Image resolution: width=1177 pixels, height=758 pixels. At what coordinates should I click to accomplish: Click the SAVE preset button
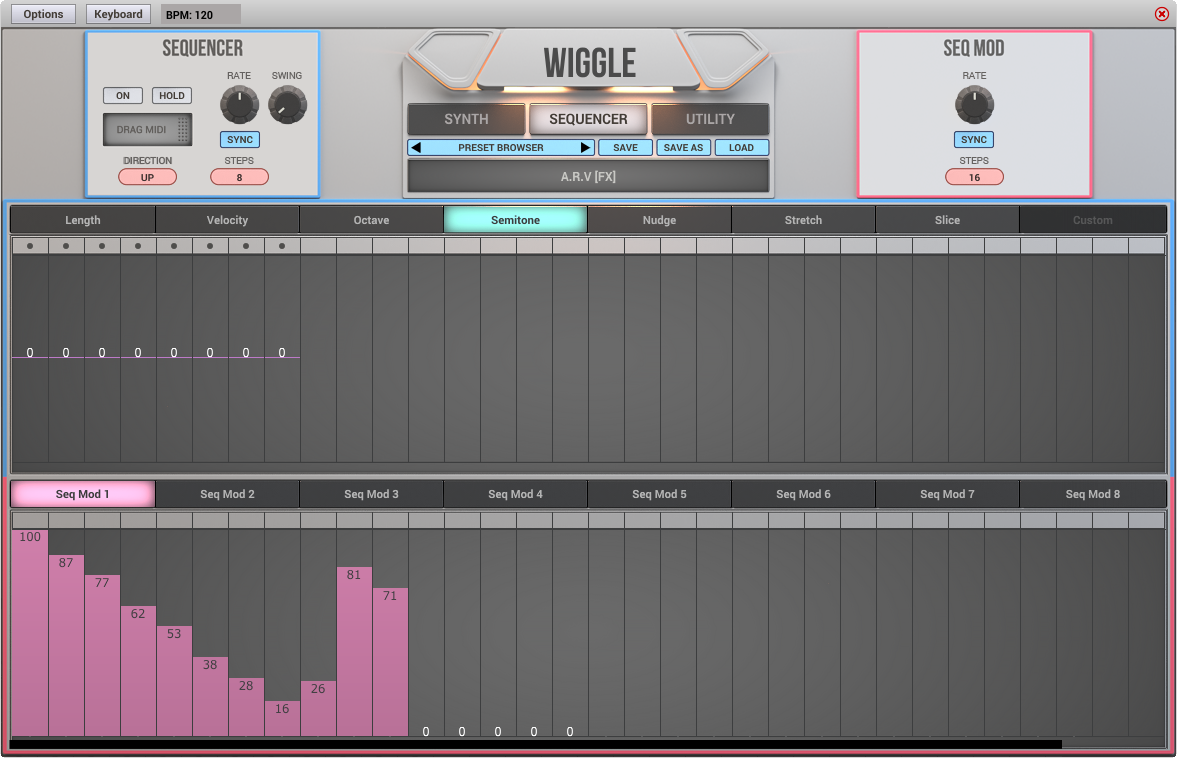click(x=625, y=148)
